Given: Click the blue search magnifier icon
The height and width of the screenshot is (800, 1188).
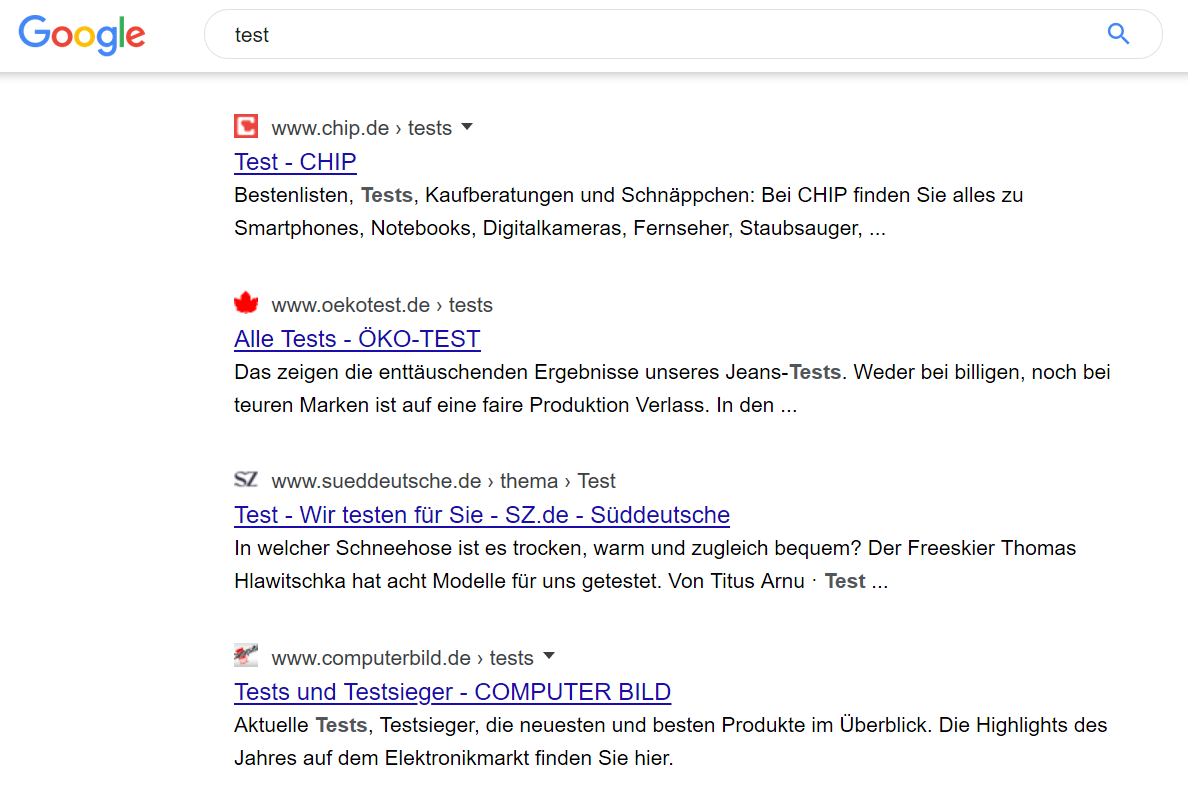Looking at the screenshot, I should (1118, 34).
